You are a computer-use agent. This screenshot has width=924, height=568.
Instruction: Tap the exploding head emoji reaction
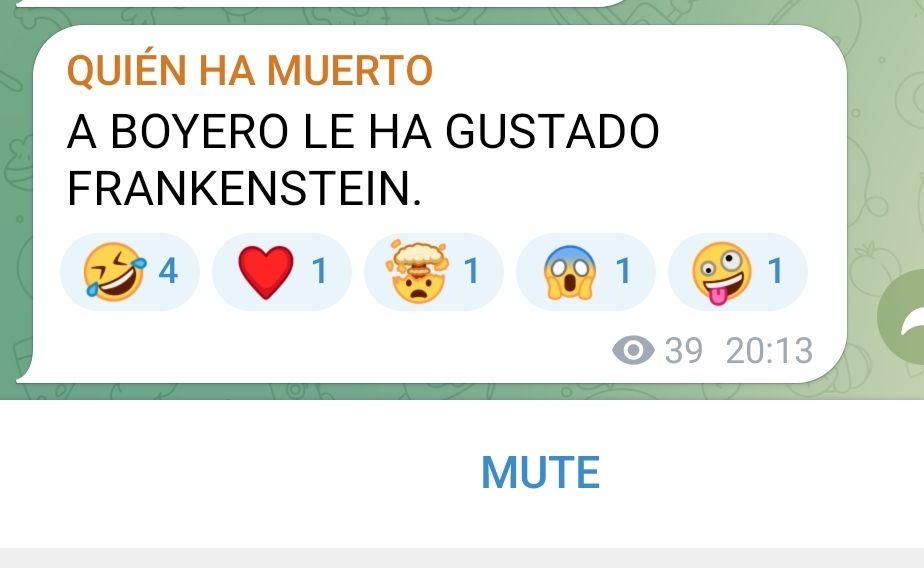tap(433, 272)
